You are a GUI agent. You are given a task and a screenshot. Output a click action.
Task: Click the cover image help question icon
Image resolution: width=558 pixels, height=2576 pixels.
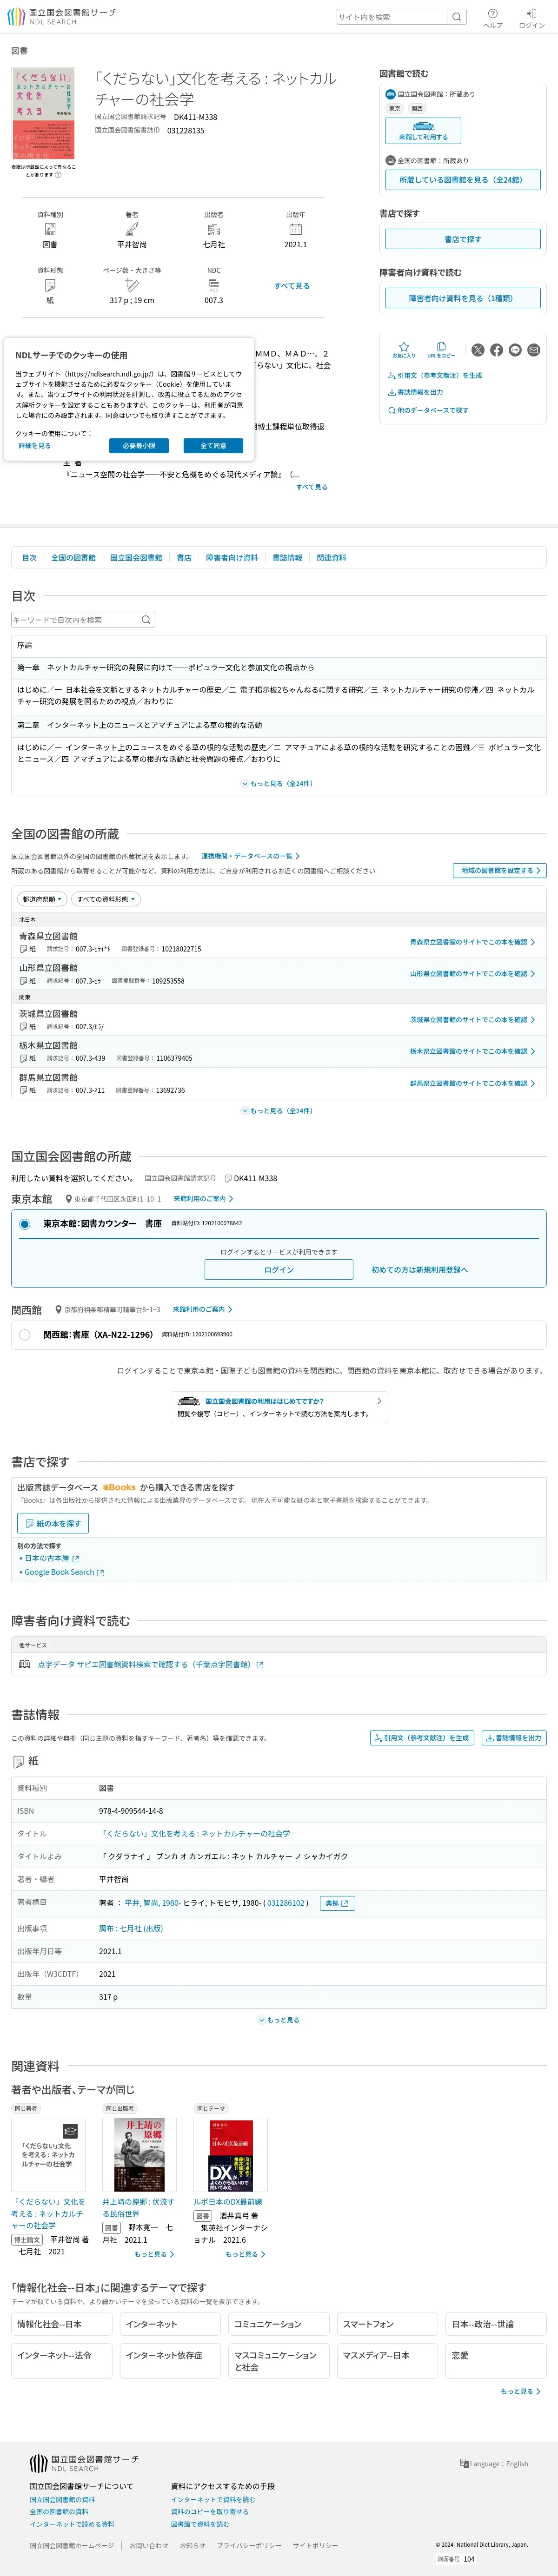click(x=58, y=175)
